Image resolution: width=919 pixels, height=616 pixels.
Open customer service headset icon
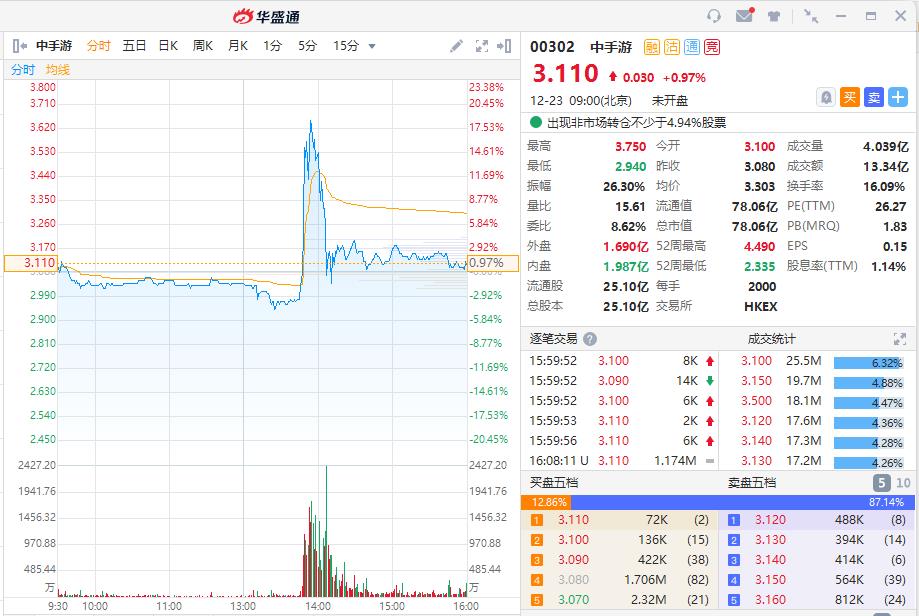pyautogui.click(x=714, y=16)
